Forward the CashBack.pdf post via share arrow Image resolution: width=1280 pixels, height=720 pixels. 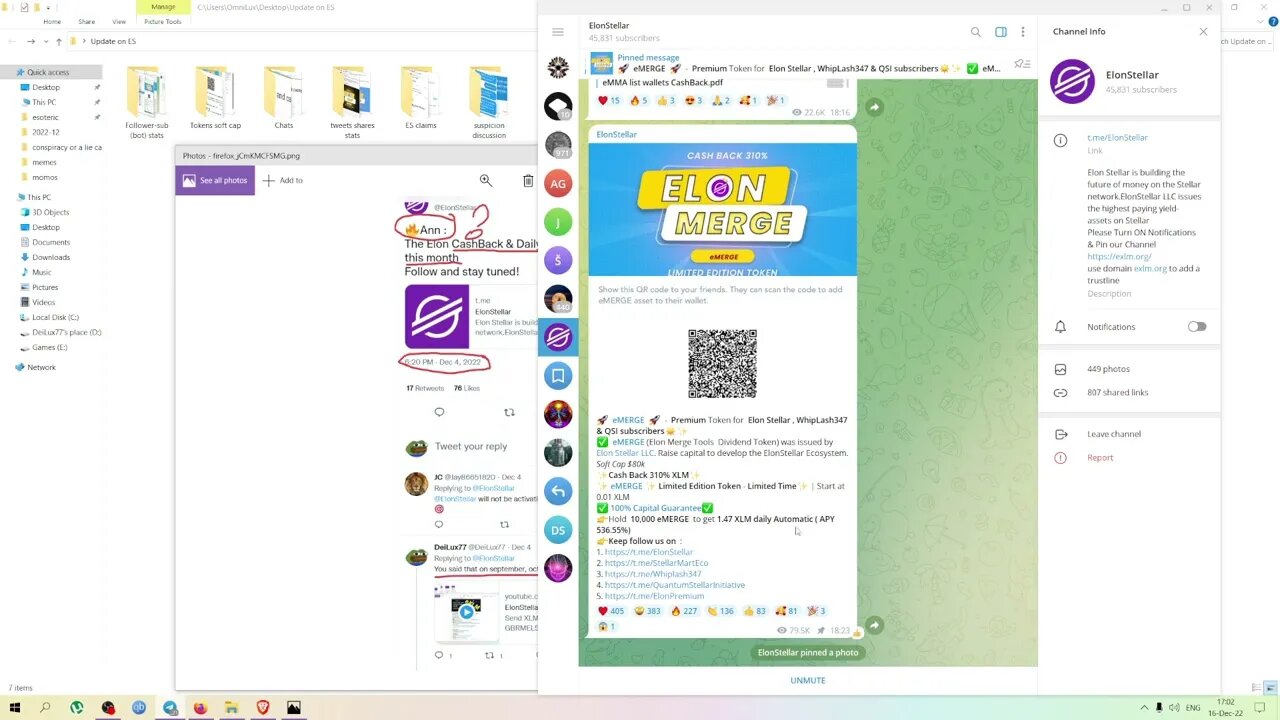point(874,106)
